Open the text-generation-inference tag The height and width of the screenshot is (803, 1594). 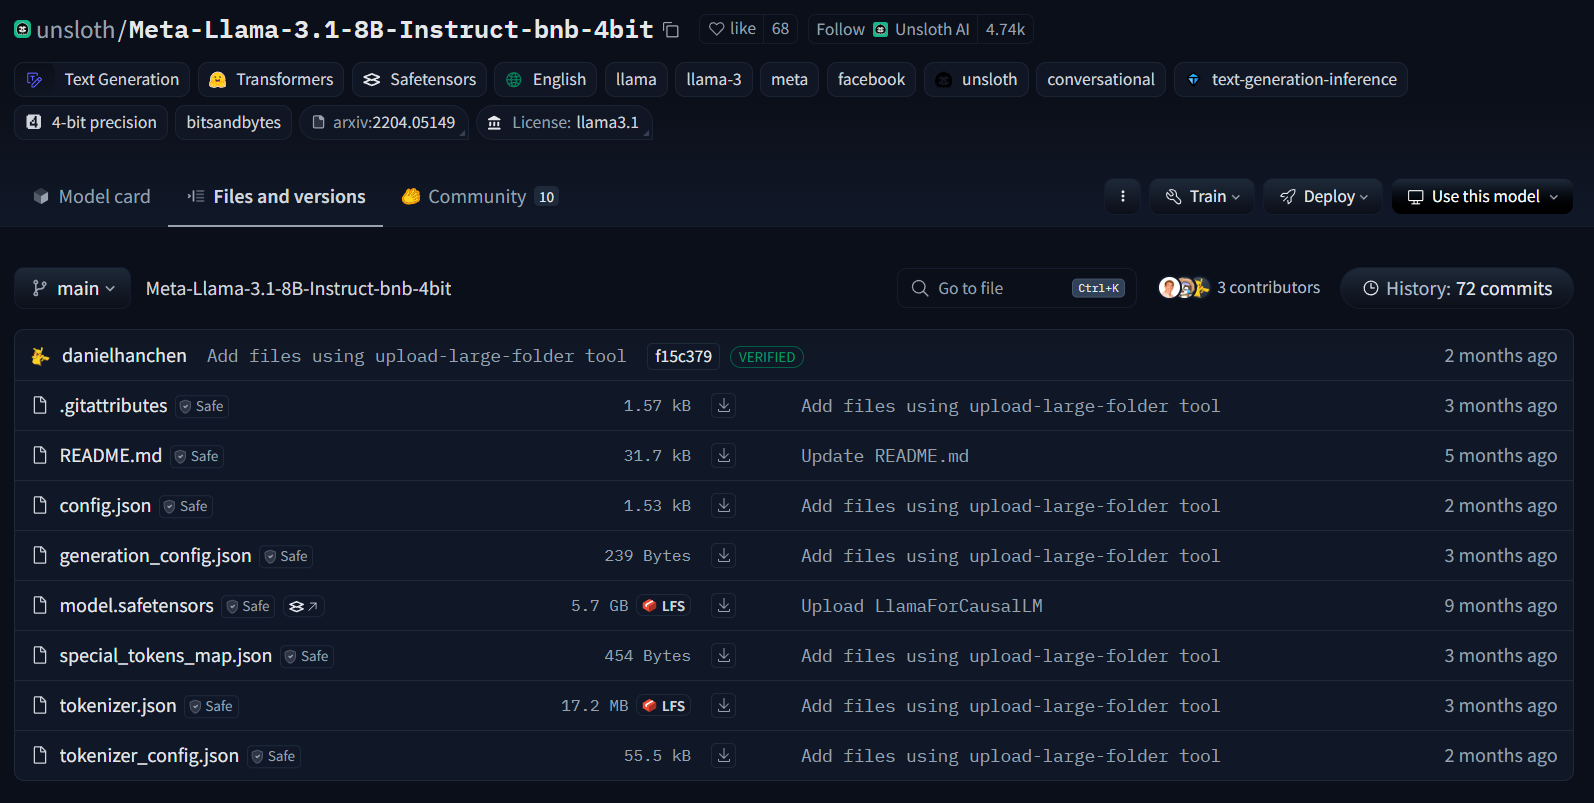pyautogui.click(x=1291, y=79)
